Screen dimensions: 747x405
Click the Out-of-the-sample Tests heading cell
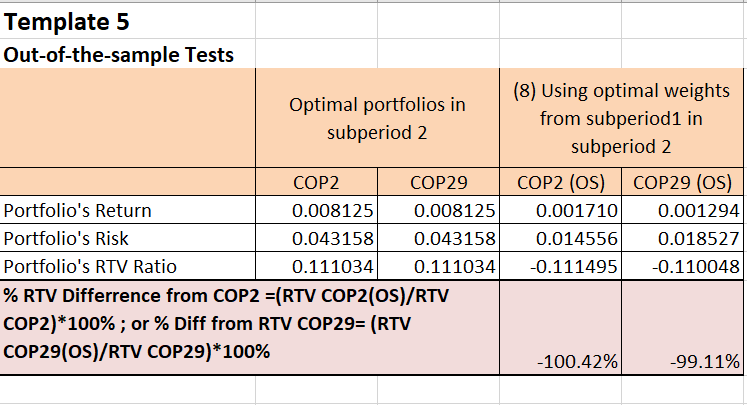coord(119,54)
